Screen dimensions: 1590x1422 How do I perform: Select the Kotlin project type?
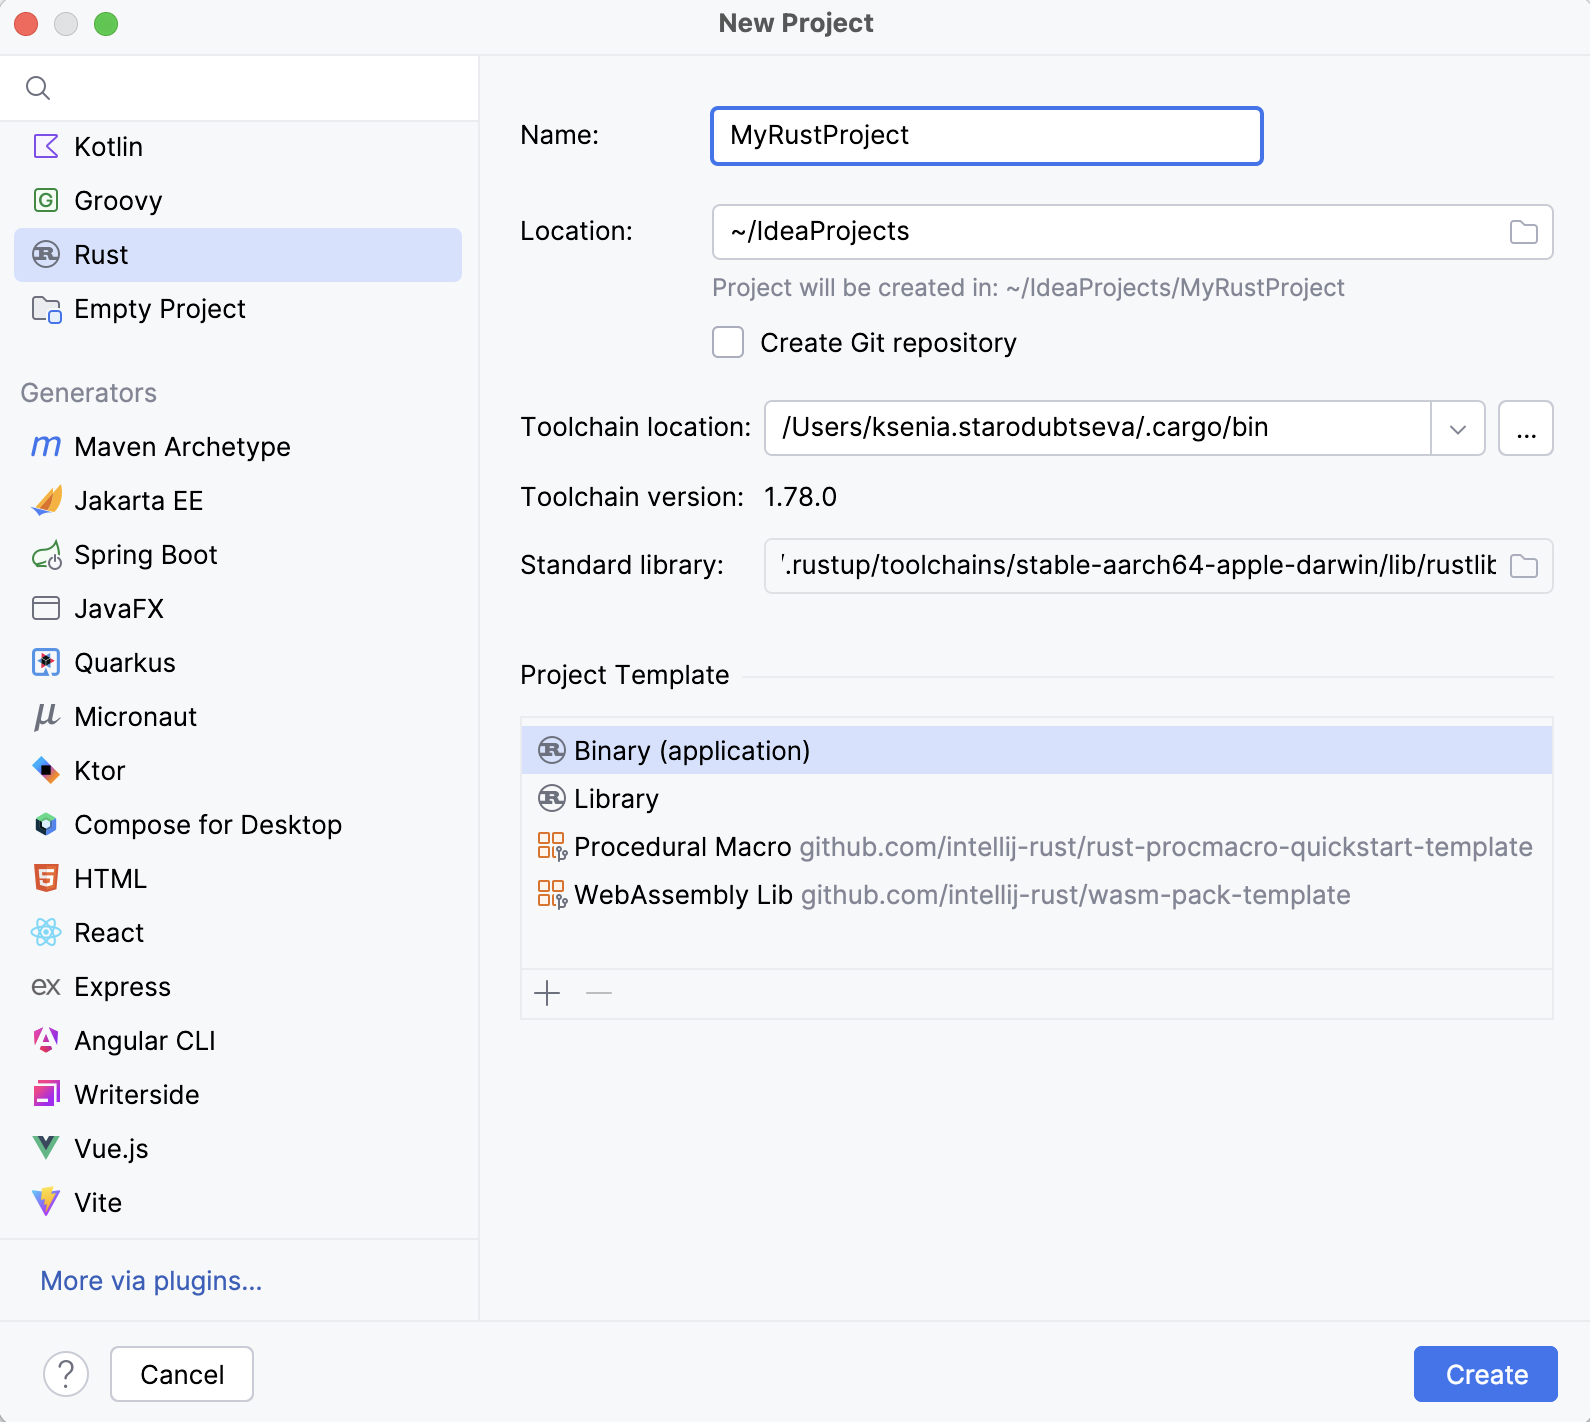click(108, 147)
